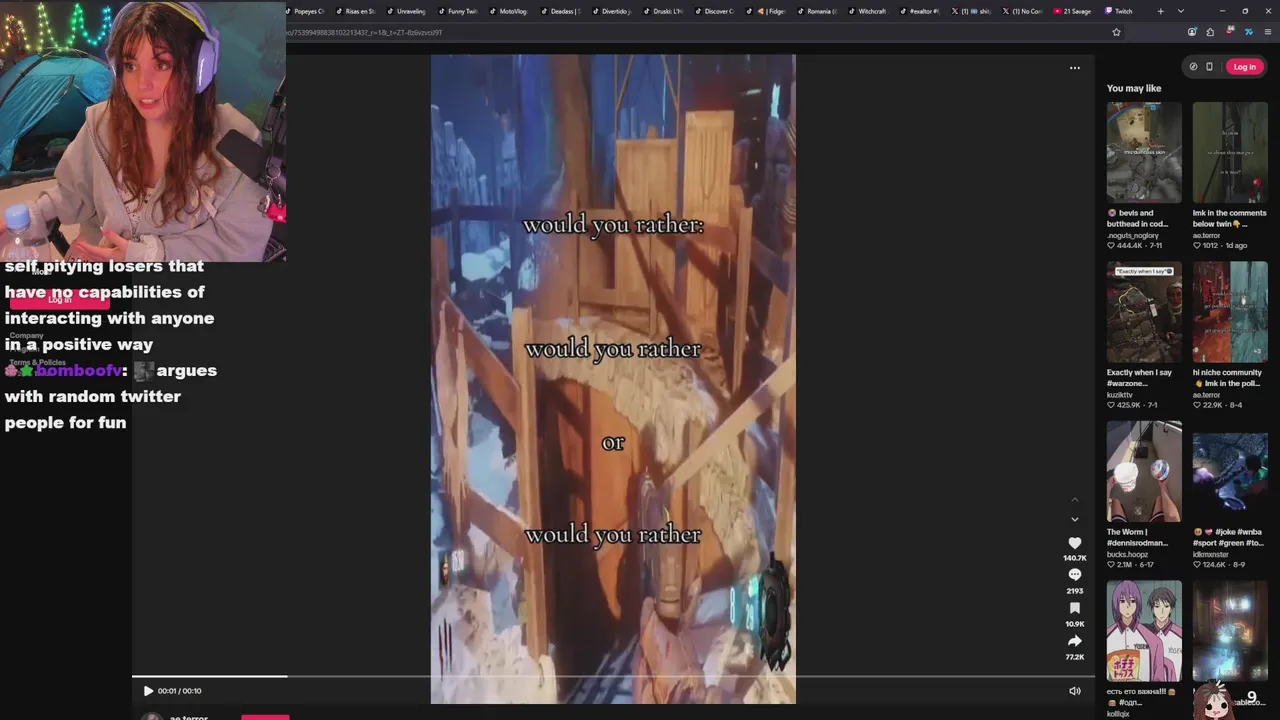Click the 'Exactly when I say #warzone' caption

coord(1140,378)
